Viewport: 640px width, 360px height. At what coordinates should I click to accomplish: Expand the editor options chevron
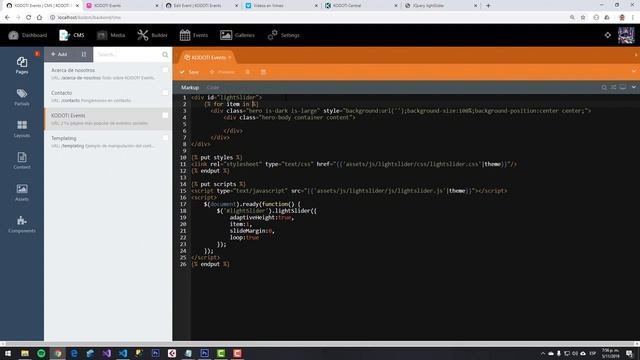(x=634, y=87)
